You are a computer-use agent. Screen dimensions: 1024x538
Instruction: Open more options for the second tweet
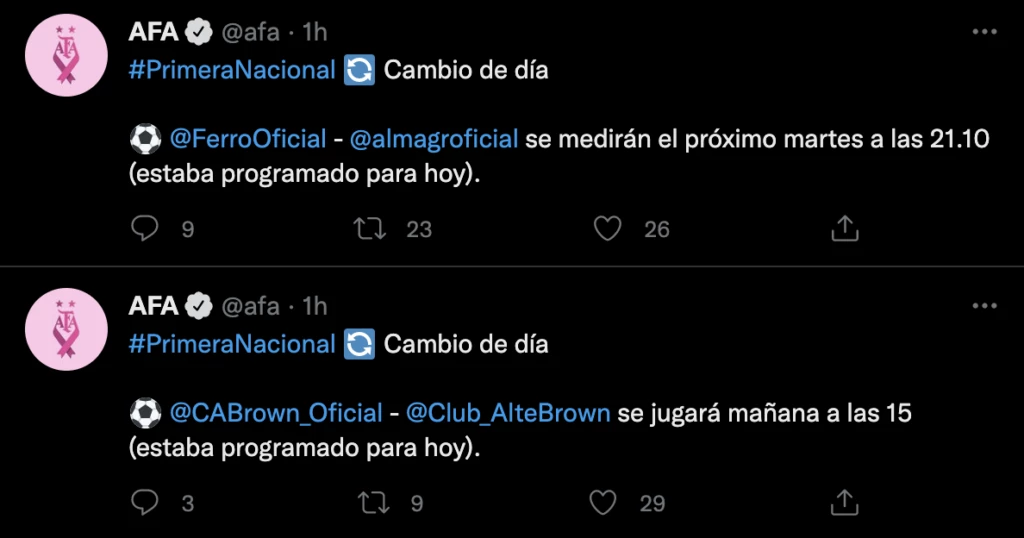point(984,306)
